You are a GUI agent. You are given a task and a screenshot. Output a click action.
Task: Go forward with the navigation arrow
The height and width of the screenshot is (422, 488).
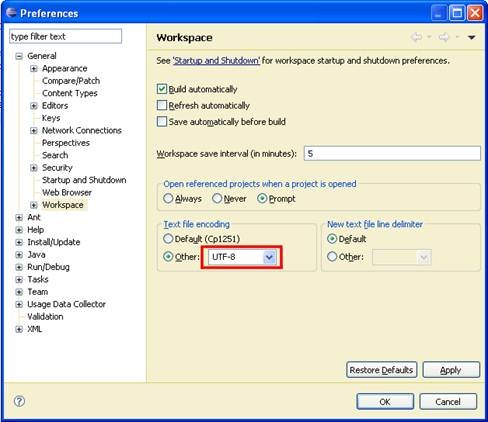coord(444,37)
